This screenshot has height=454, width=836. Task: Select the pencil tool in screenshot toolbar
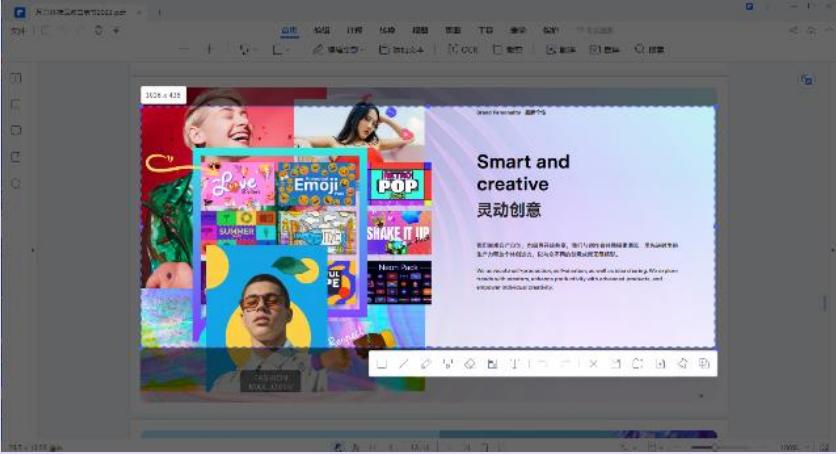tap(425, 364)
